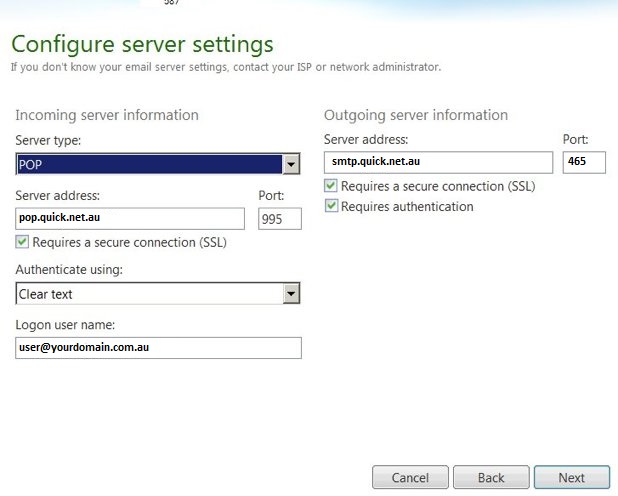Click the pop.quick.net.au server address field
Image resolution: width=618 pixels, height=496 pixels.
click(130, 218)
